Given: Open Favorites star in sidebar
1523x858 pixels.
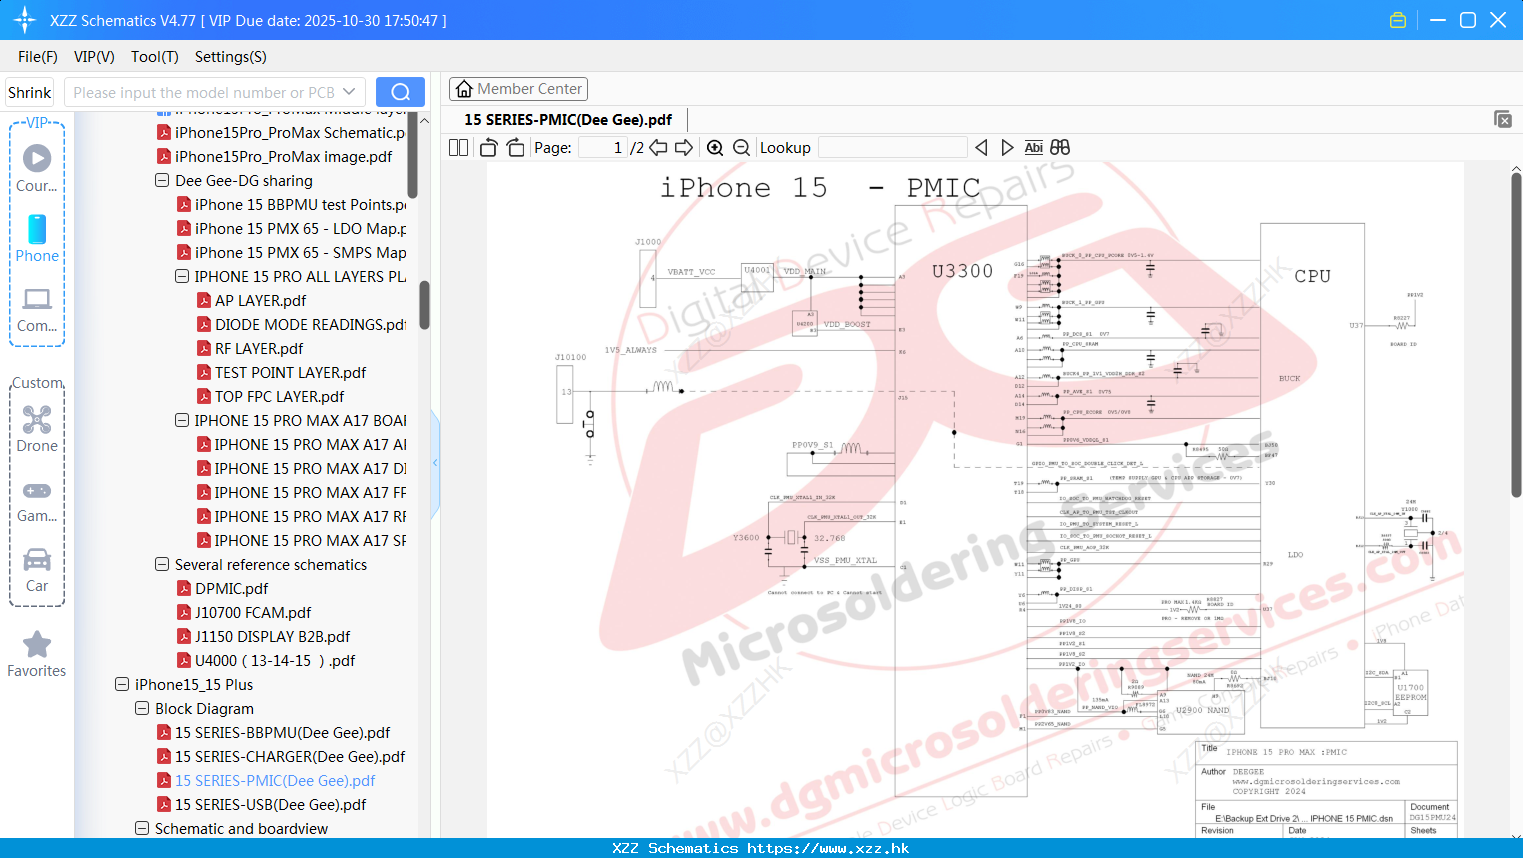Looking at the screenshot, I should [37, 654].
